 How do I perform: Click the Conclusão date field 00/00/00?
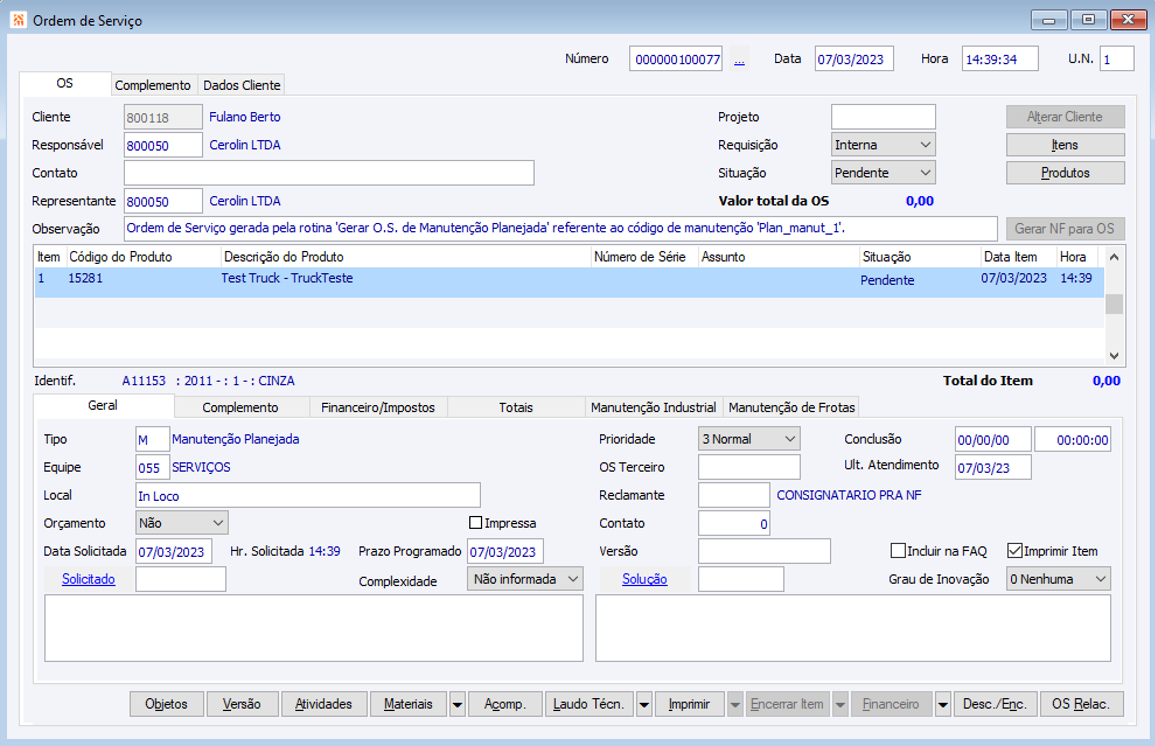click(x=993, y=440)
